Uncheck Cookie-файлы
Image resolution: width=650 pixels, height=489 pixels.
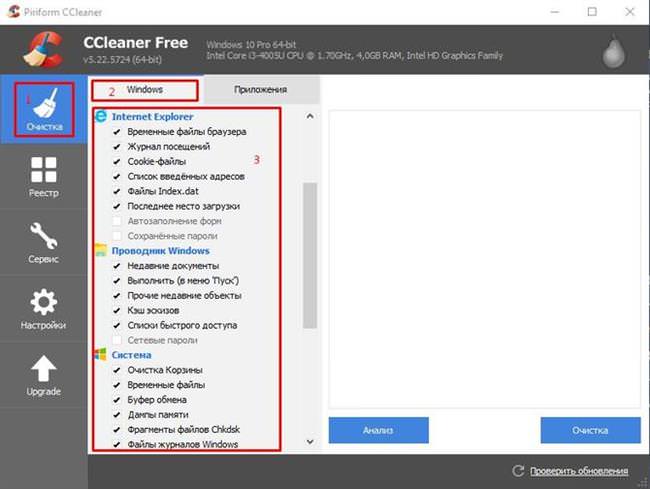tap(117, 162)
